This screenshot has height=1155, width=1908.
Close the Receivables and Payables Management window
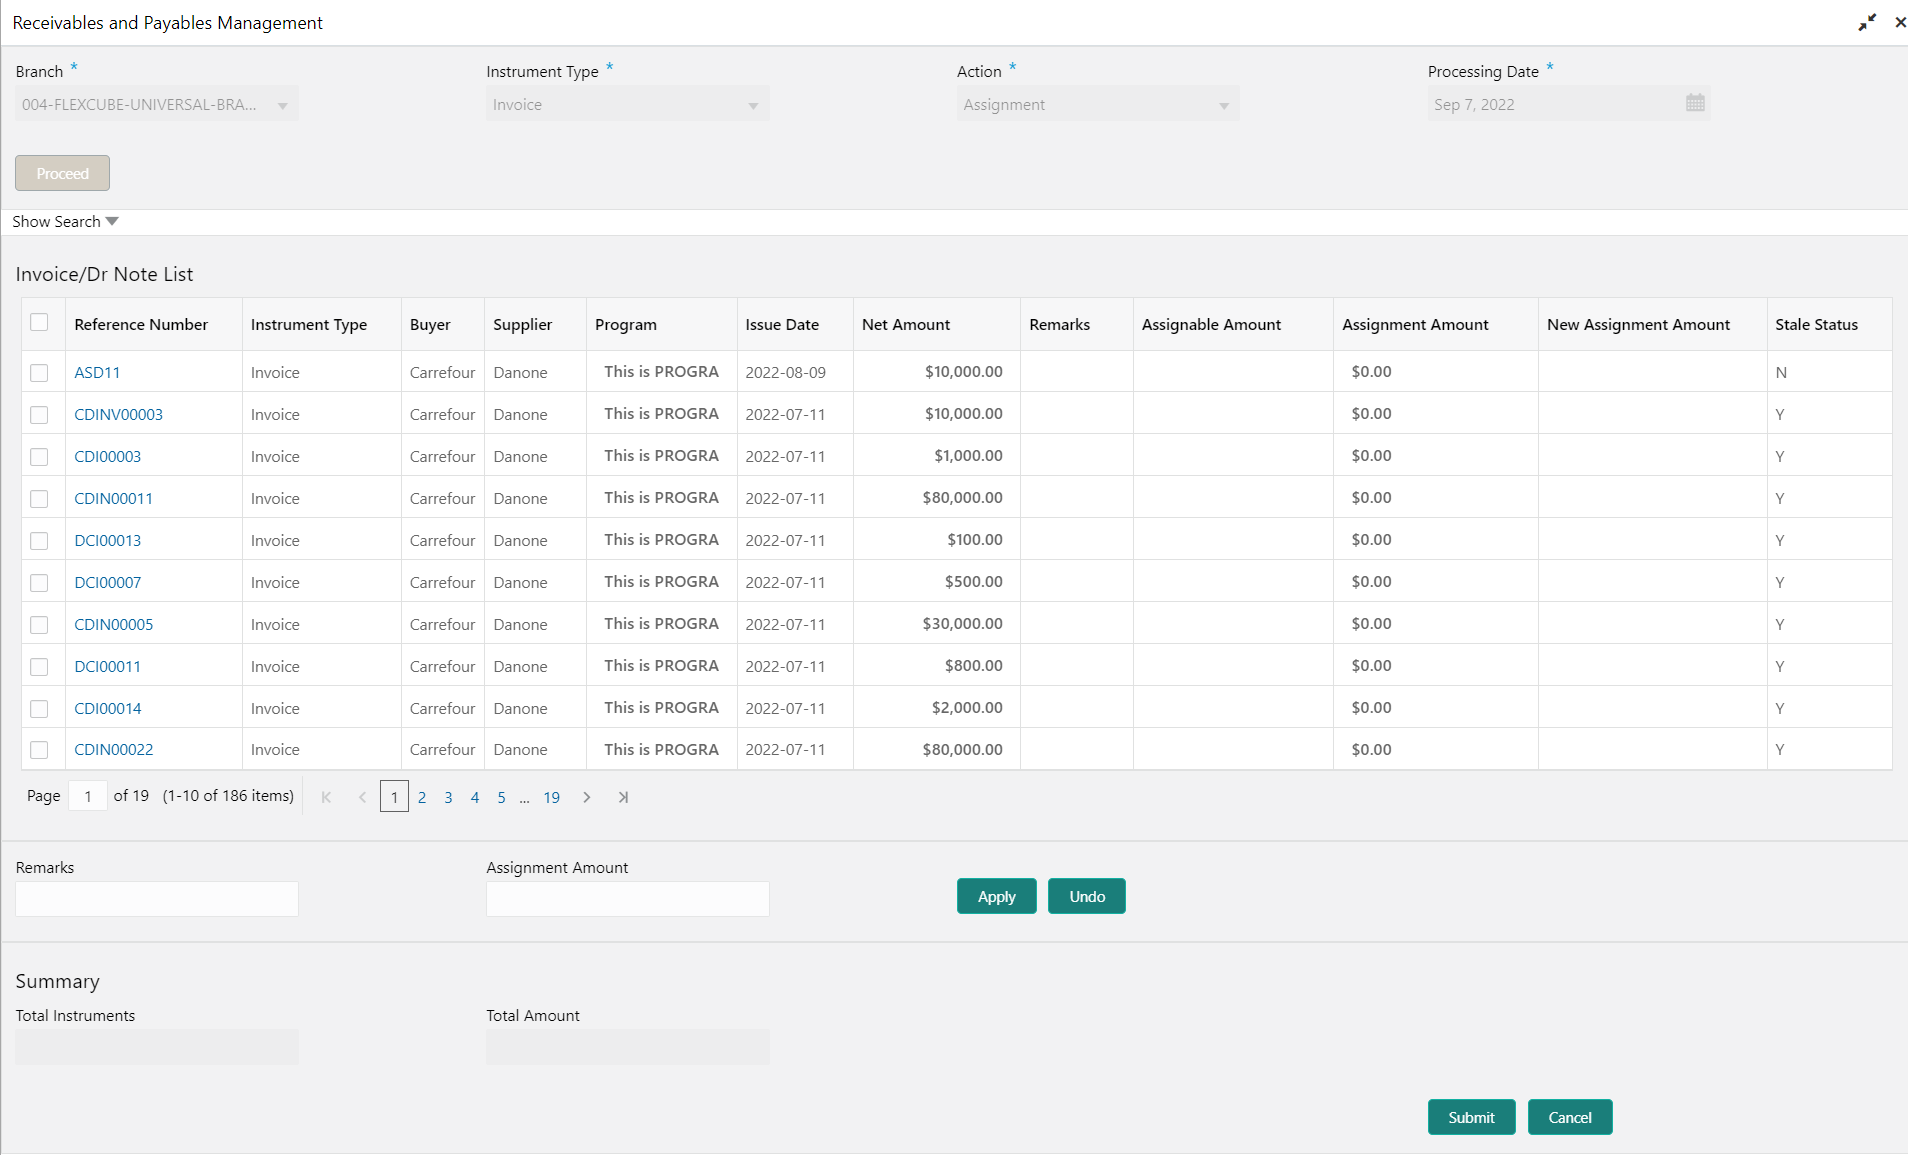tap(1900, 22)
